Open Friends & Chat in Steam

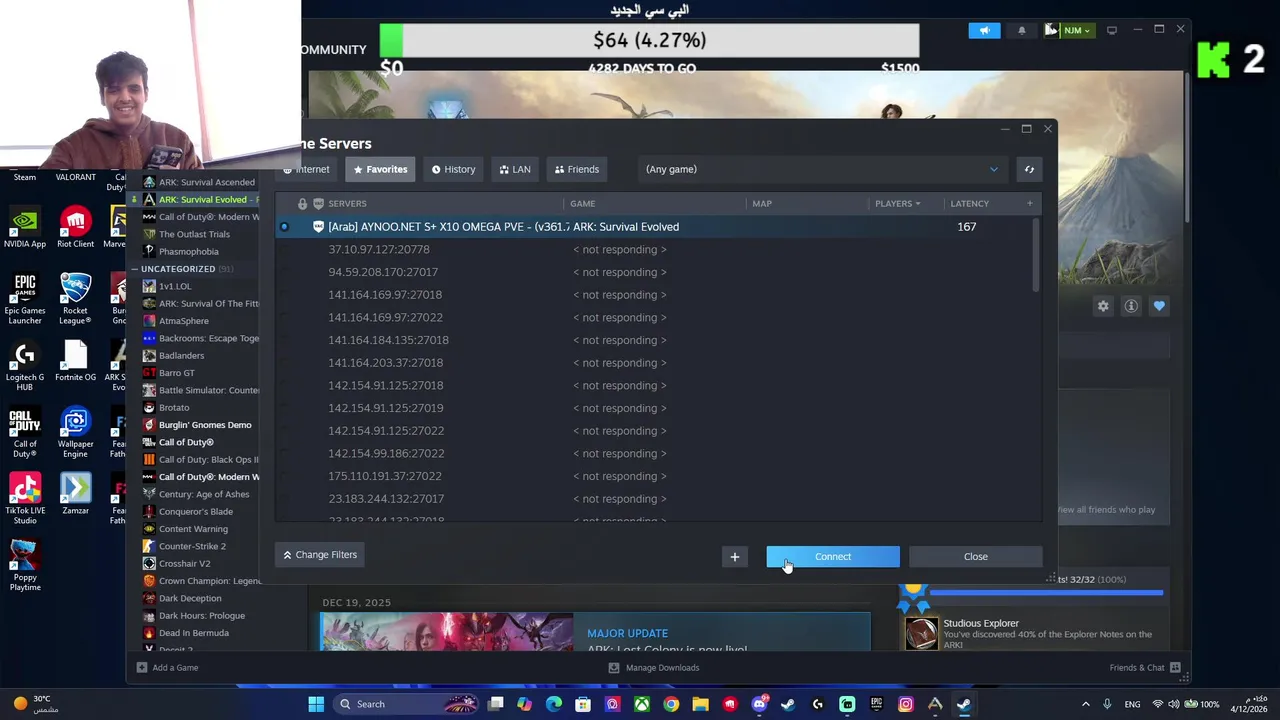pos(1145,668)
